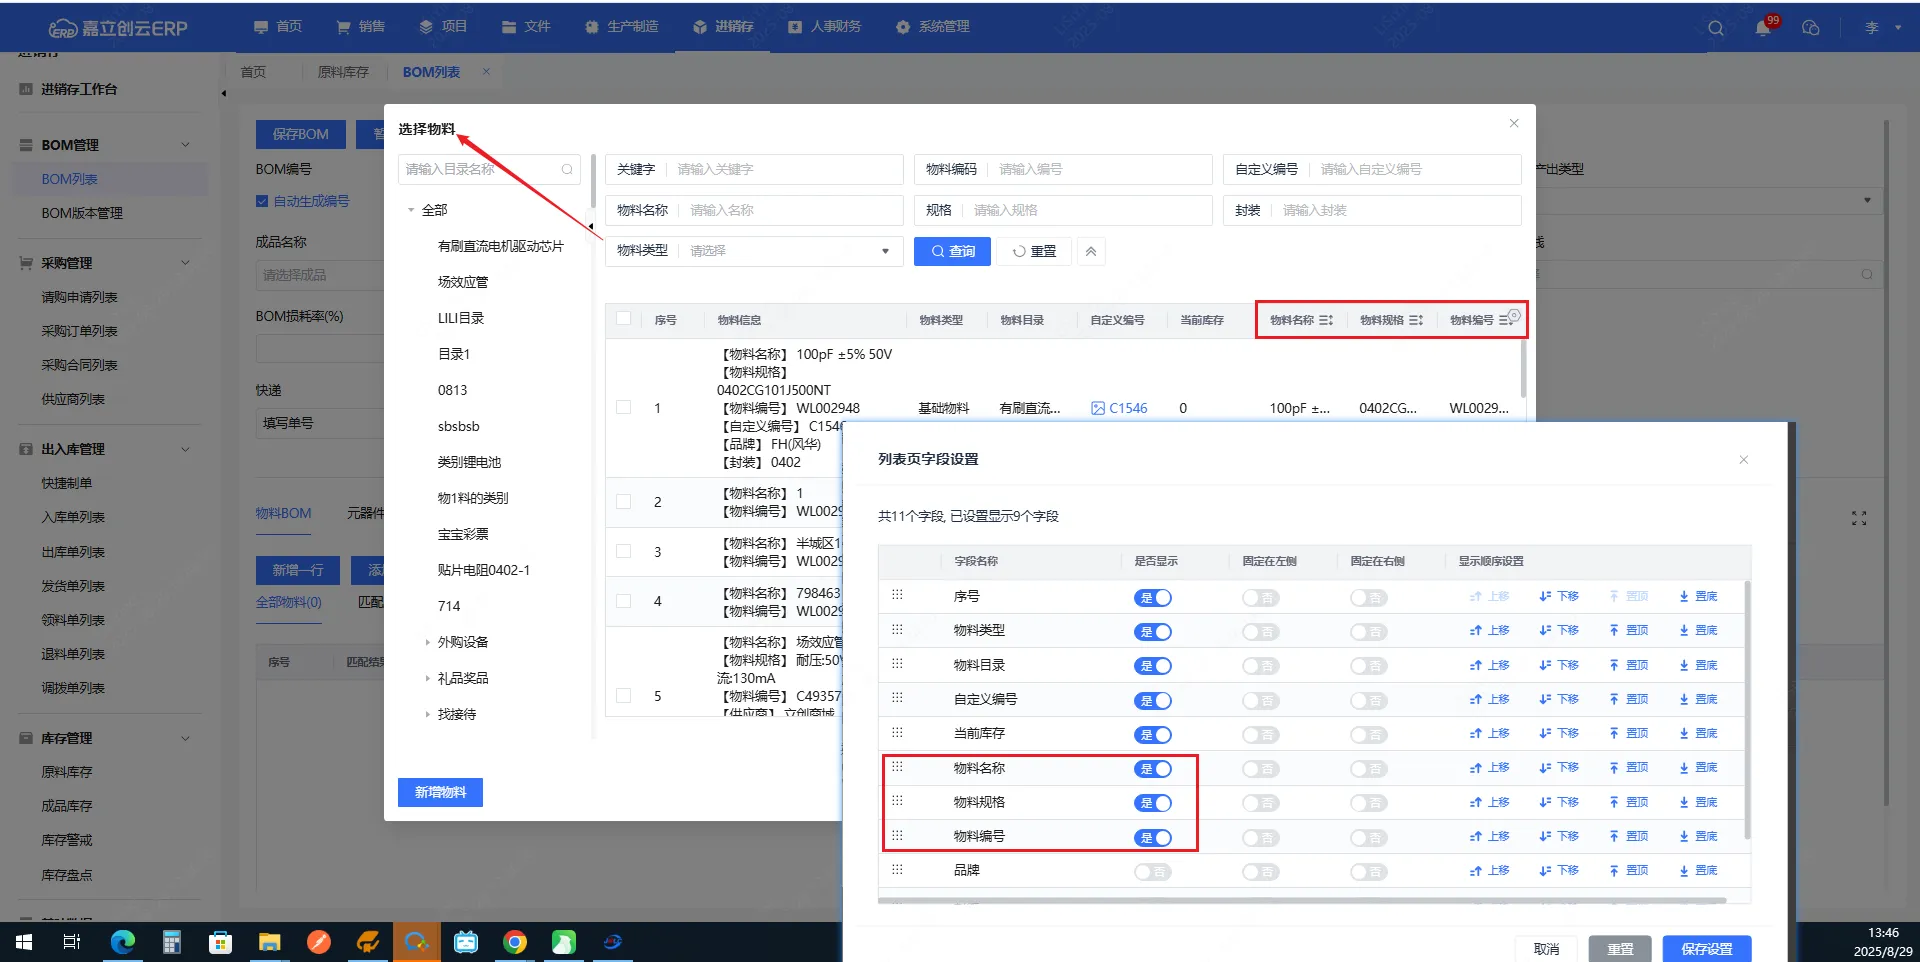Screen dimensions: 1920x962
Task: Click the field settings vertical scrollbar
Action: tap(1747, 710)
